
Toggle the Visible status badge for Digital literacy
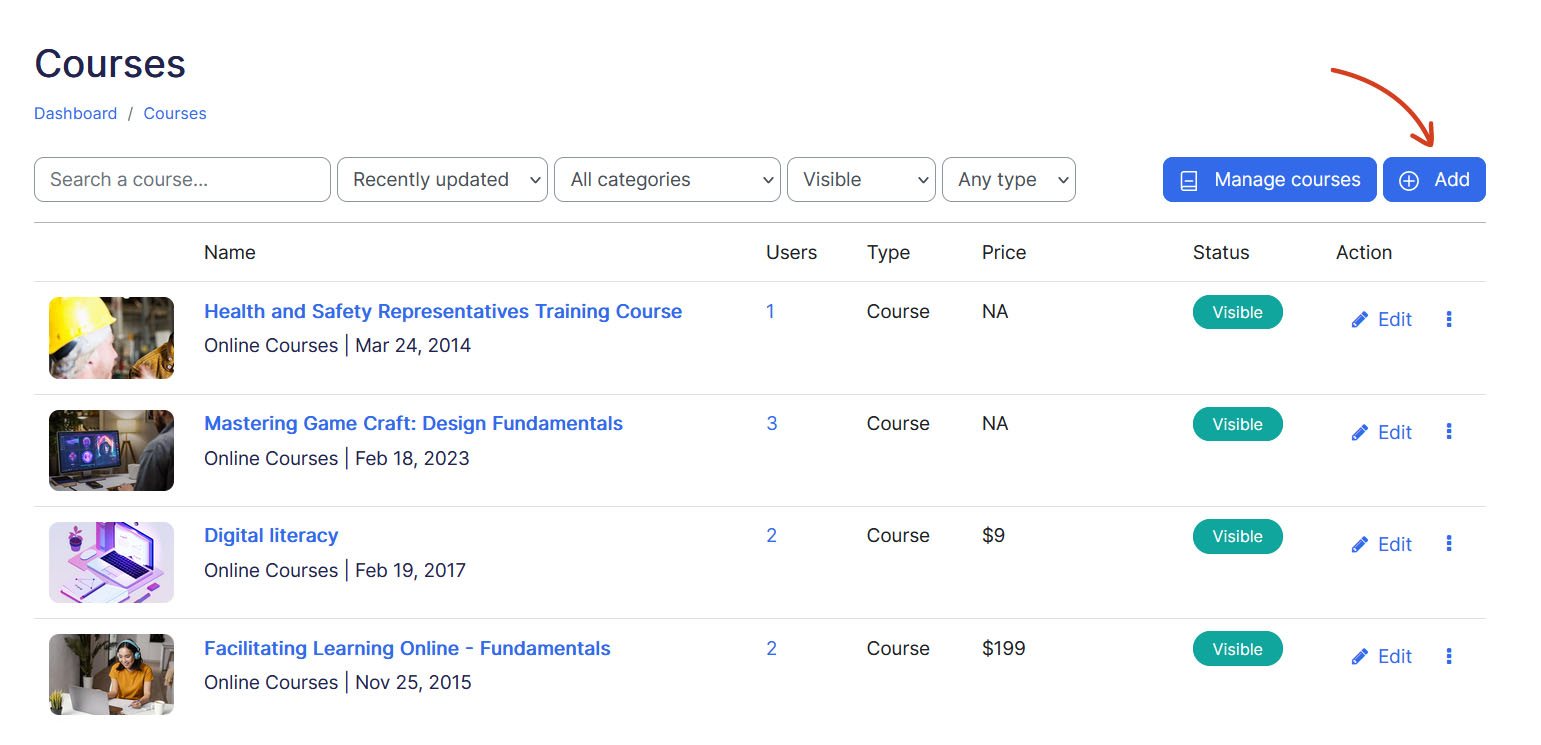1237,536
